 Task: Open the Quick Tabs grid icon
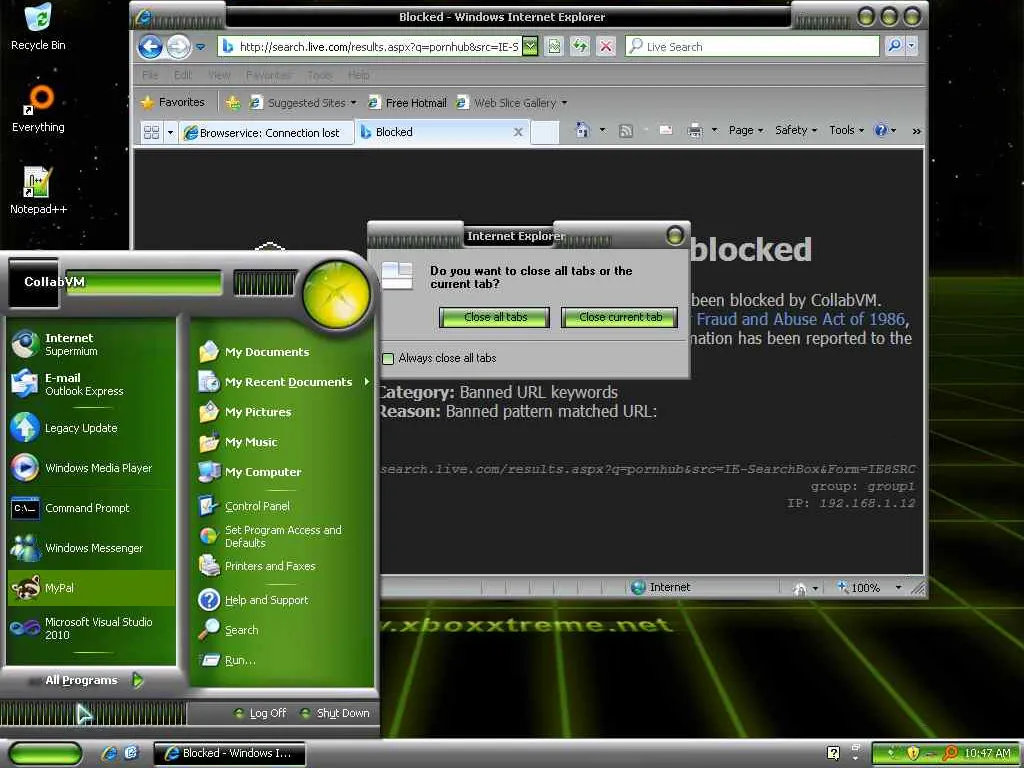pos(152,133)
